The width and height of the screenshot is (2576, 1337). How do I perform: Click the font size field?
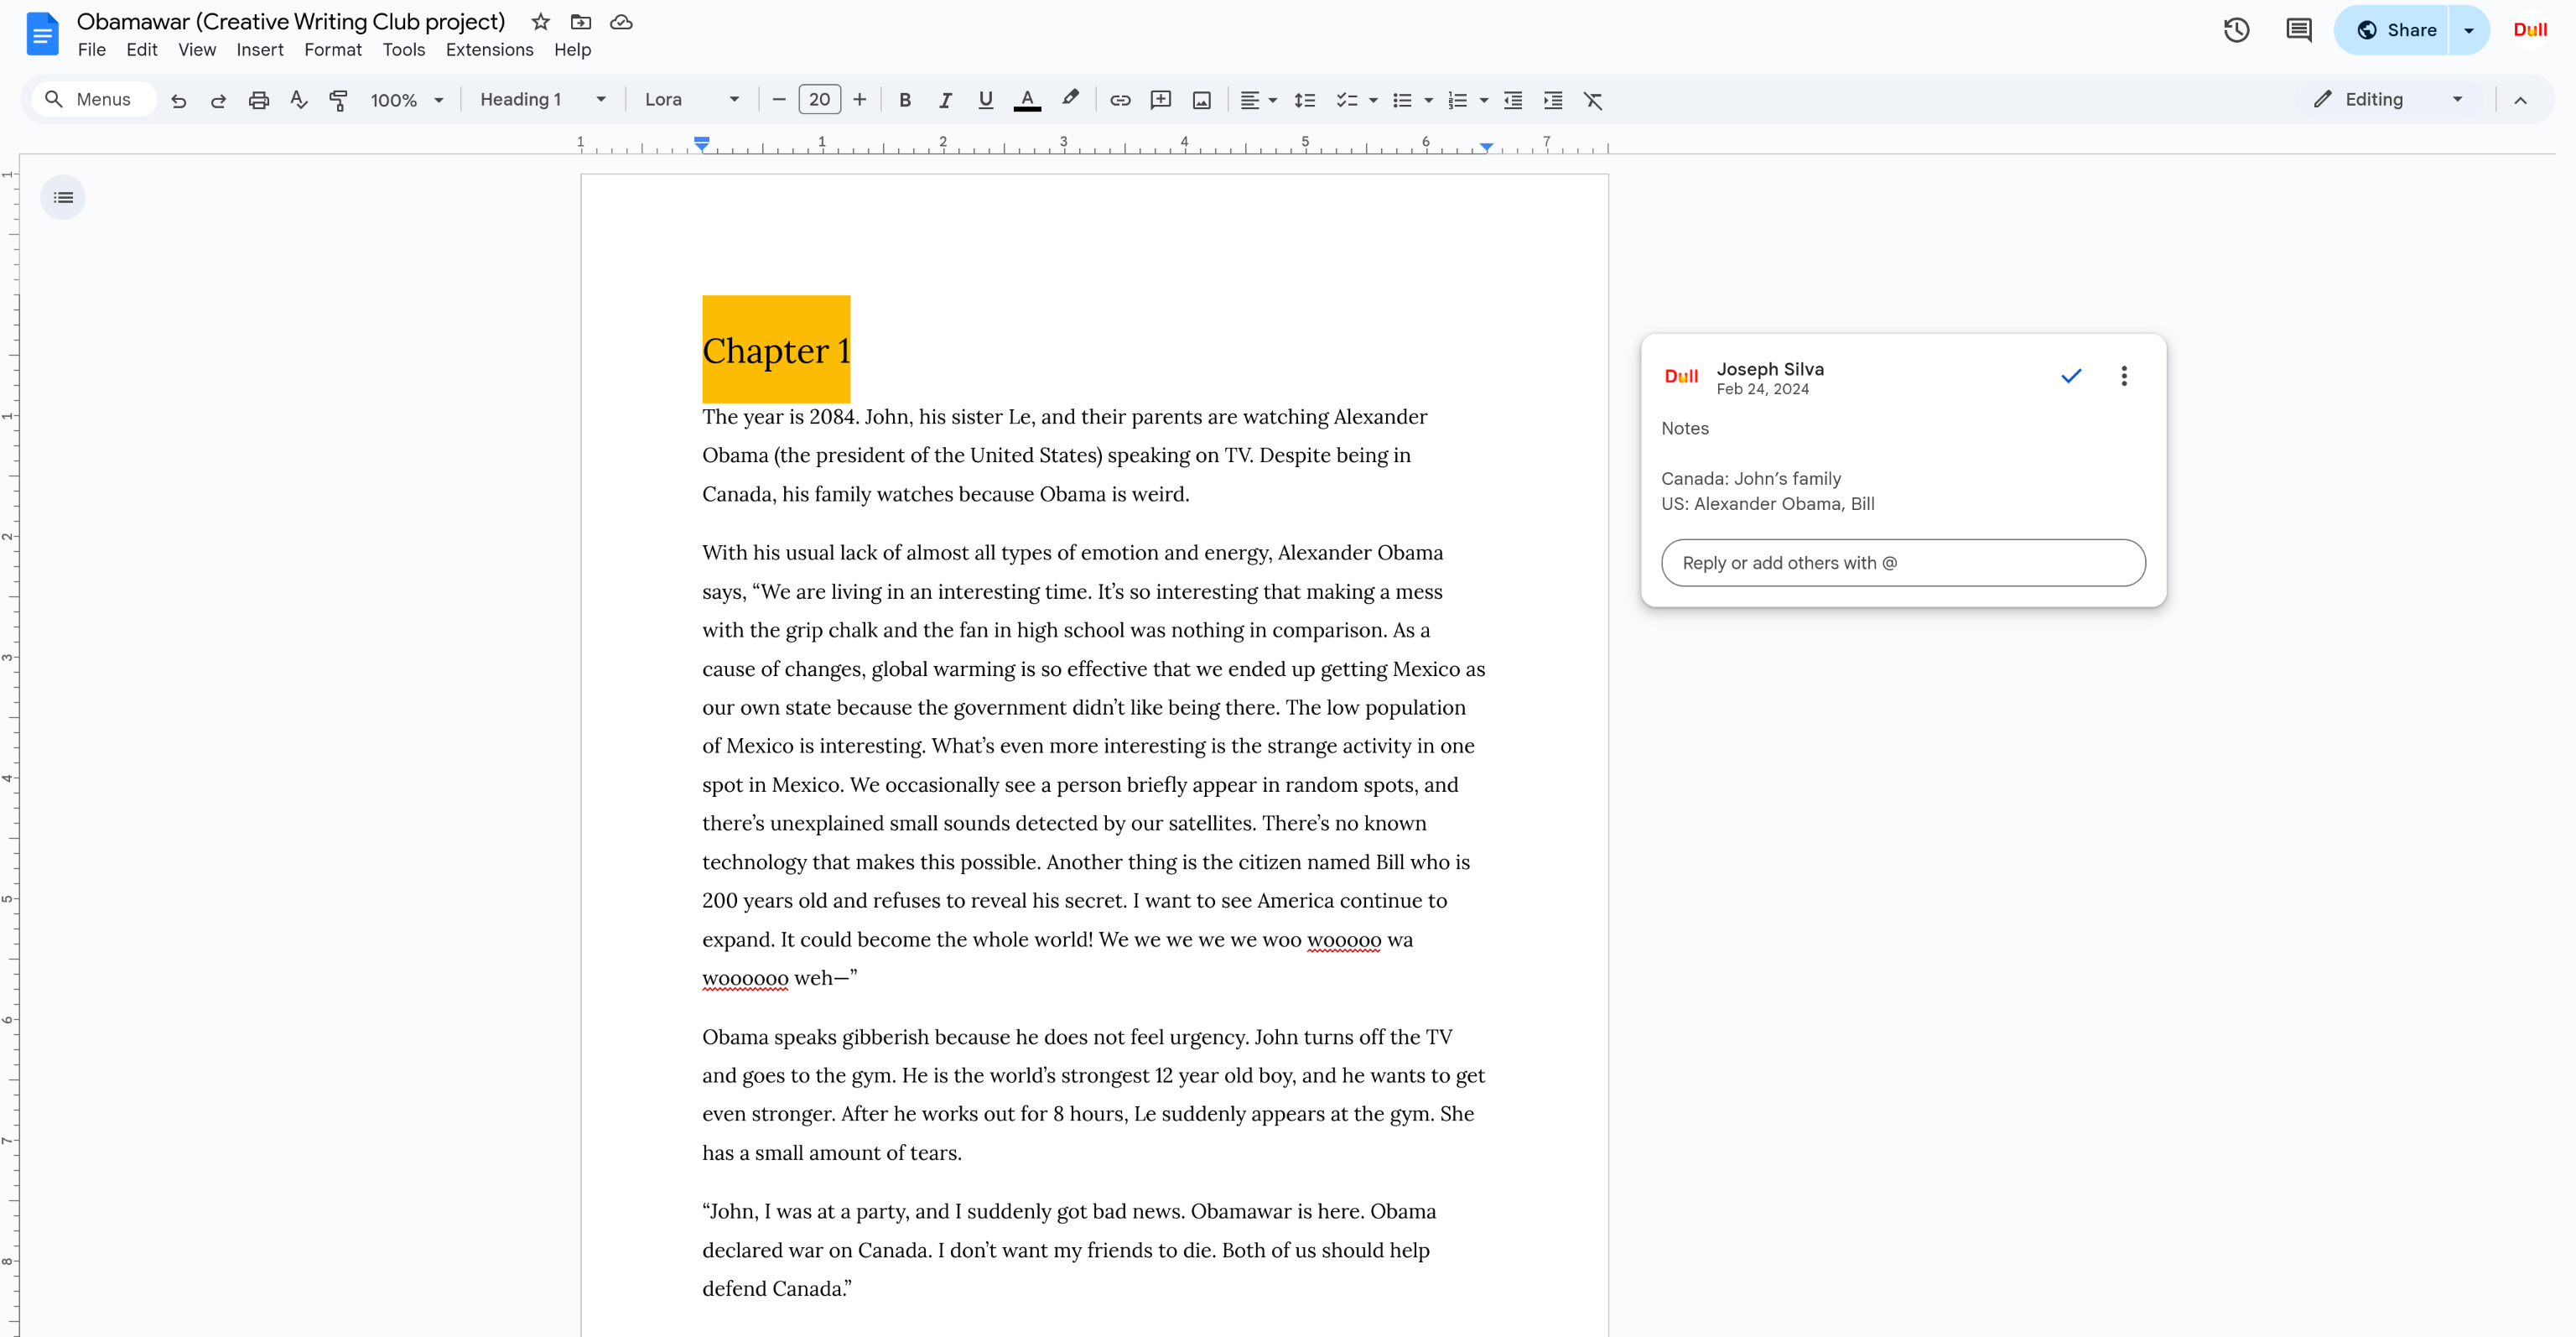click(819, 100)
